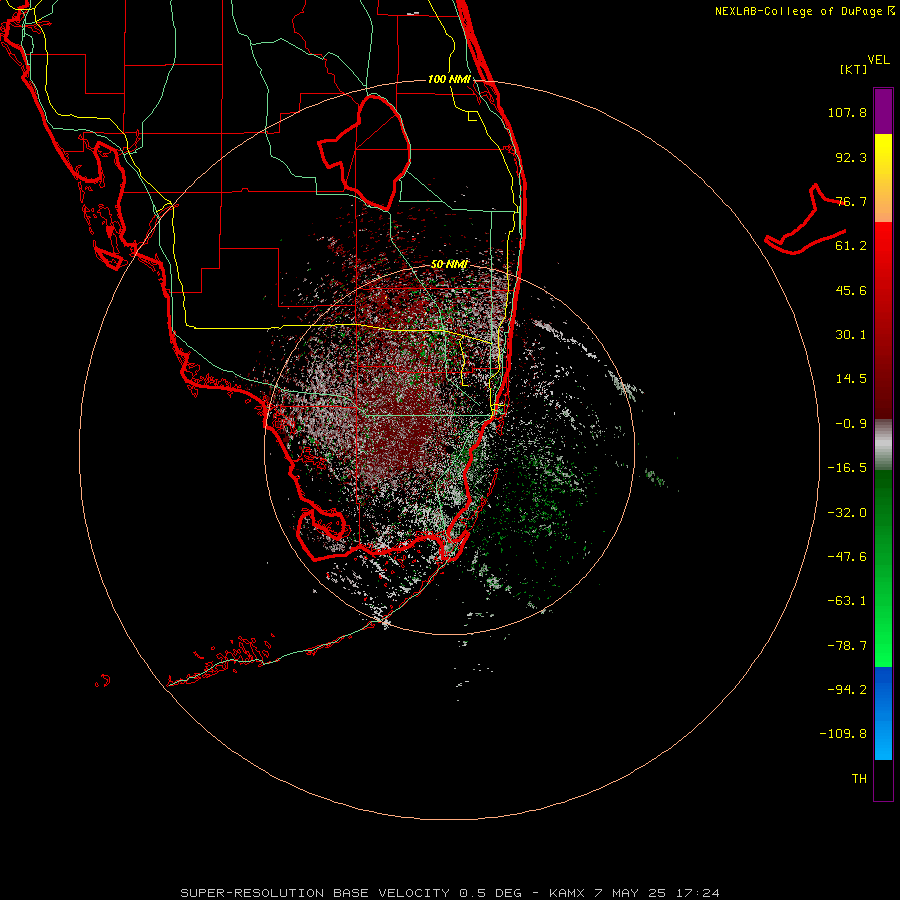Select the 45.6 legend value
Screen dimensions: 900x900
click(x=851, y=290)
